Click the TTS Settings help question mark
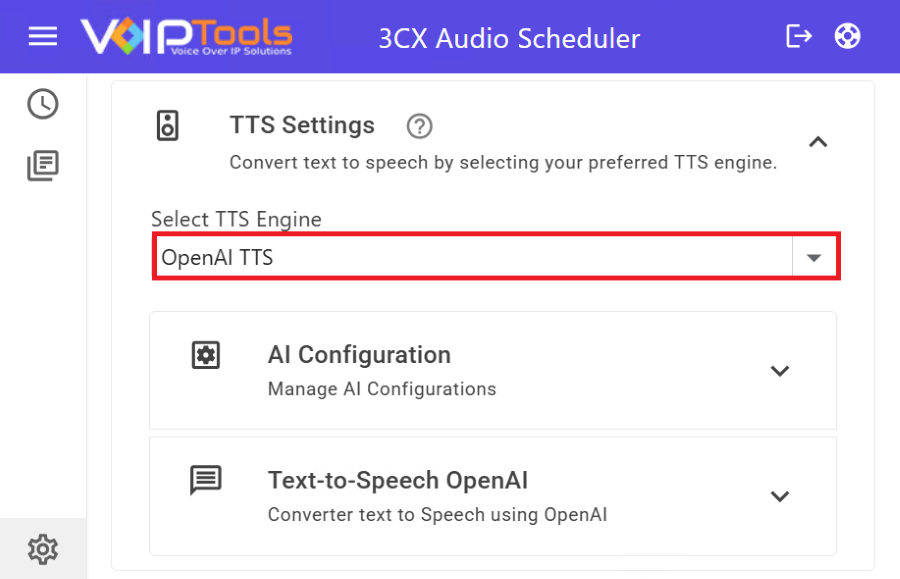 pyautogui.click(x=420, y=126)
